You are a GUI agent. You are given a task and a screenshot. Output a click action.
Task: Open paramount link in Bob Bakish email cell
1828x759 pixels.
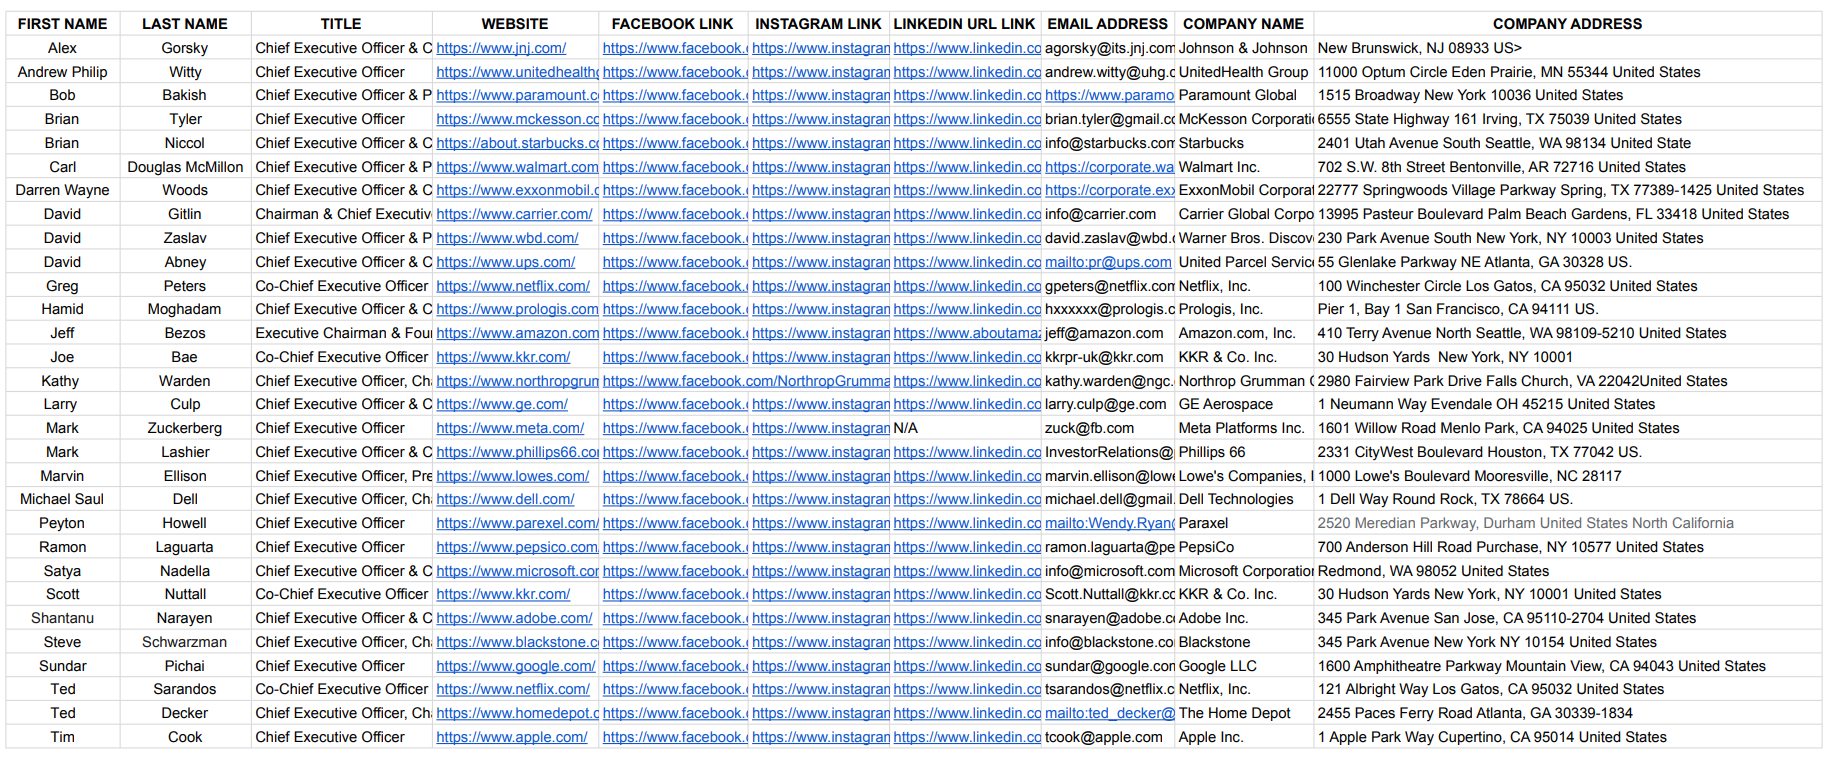pos(1110,95)
